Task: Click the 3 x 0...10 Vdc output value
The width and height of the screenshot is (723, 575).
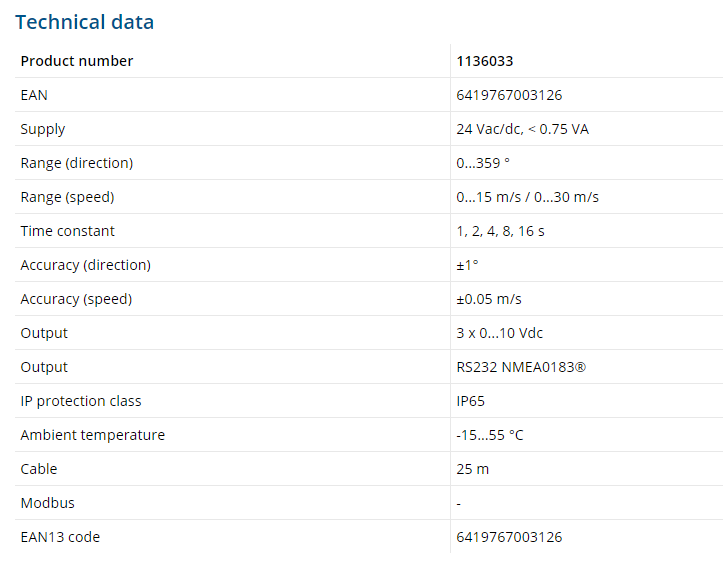Action: [x=500, y=333]
